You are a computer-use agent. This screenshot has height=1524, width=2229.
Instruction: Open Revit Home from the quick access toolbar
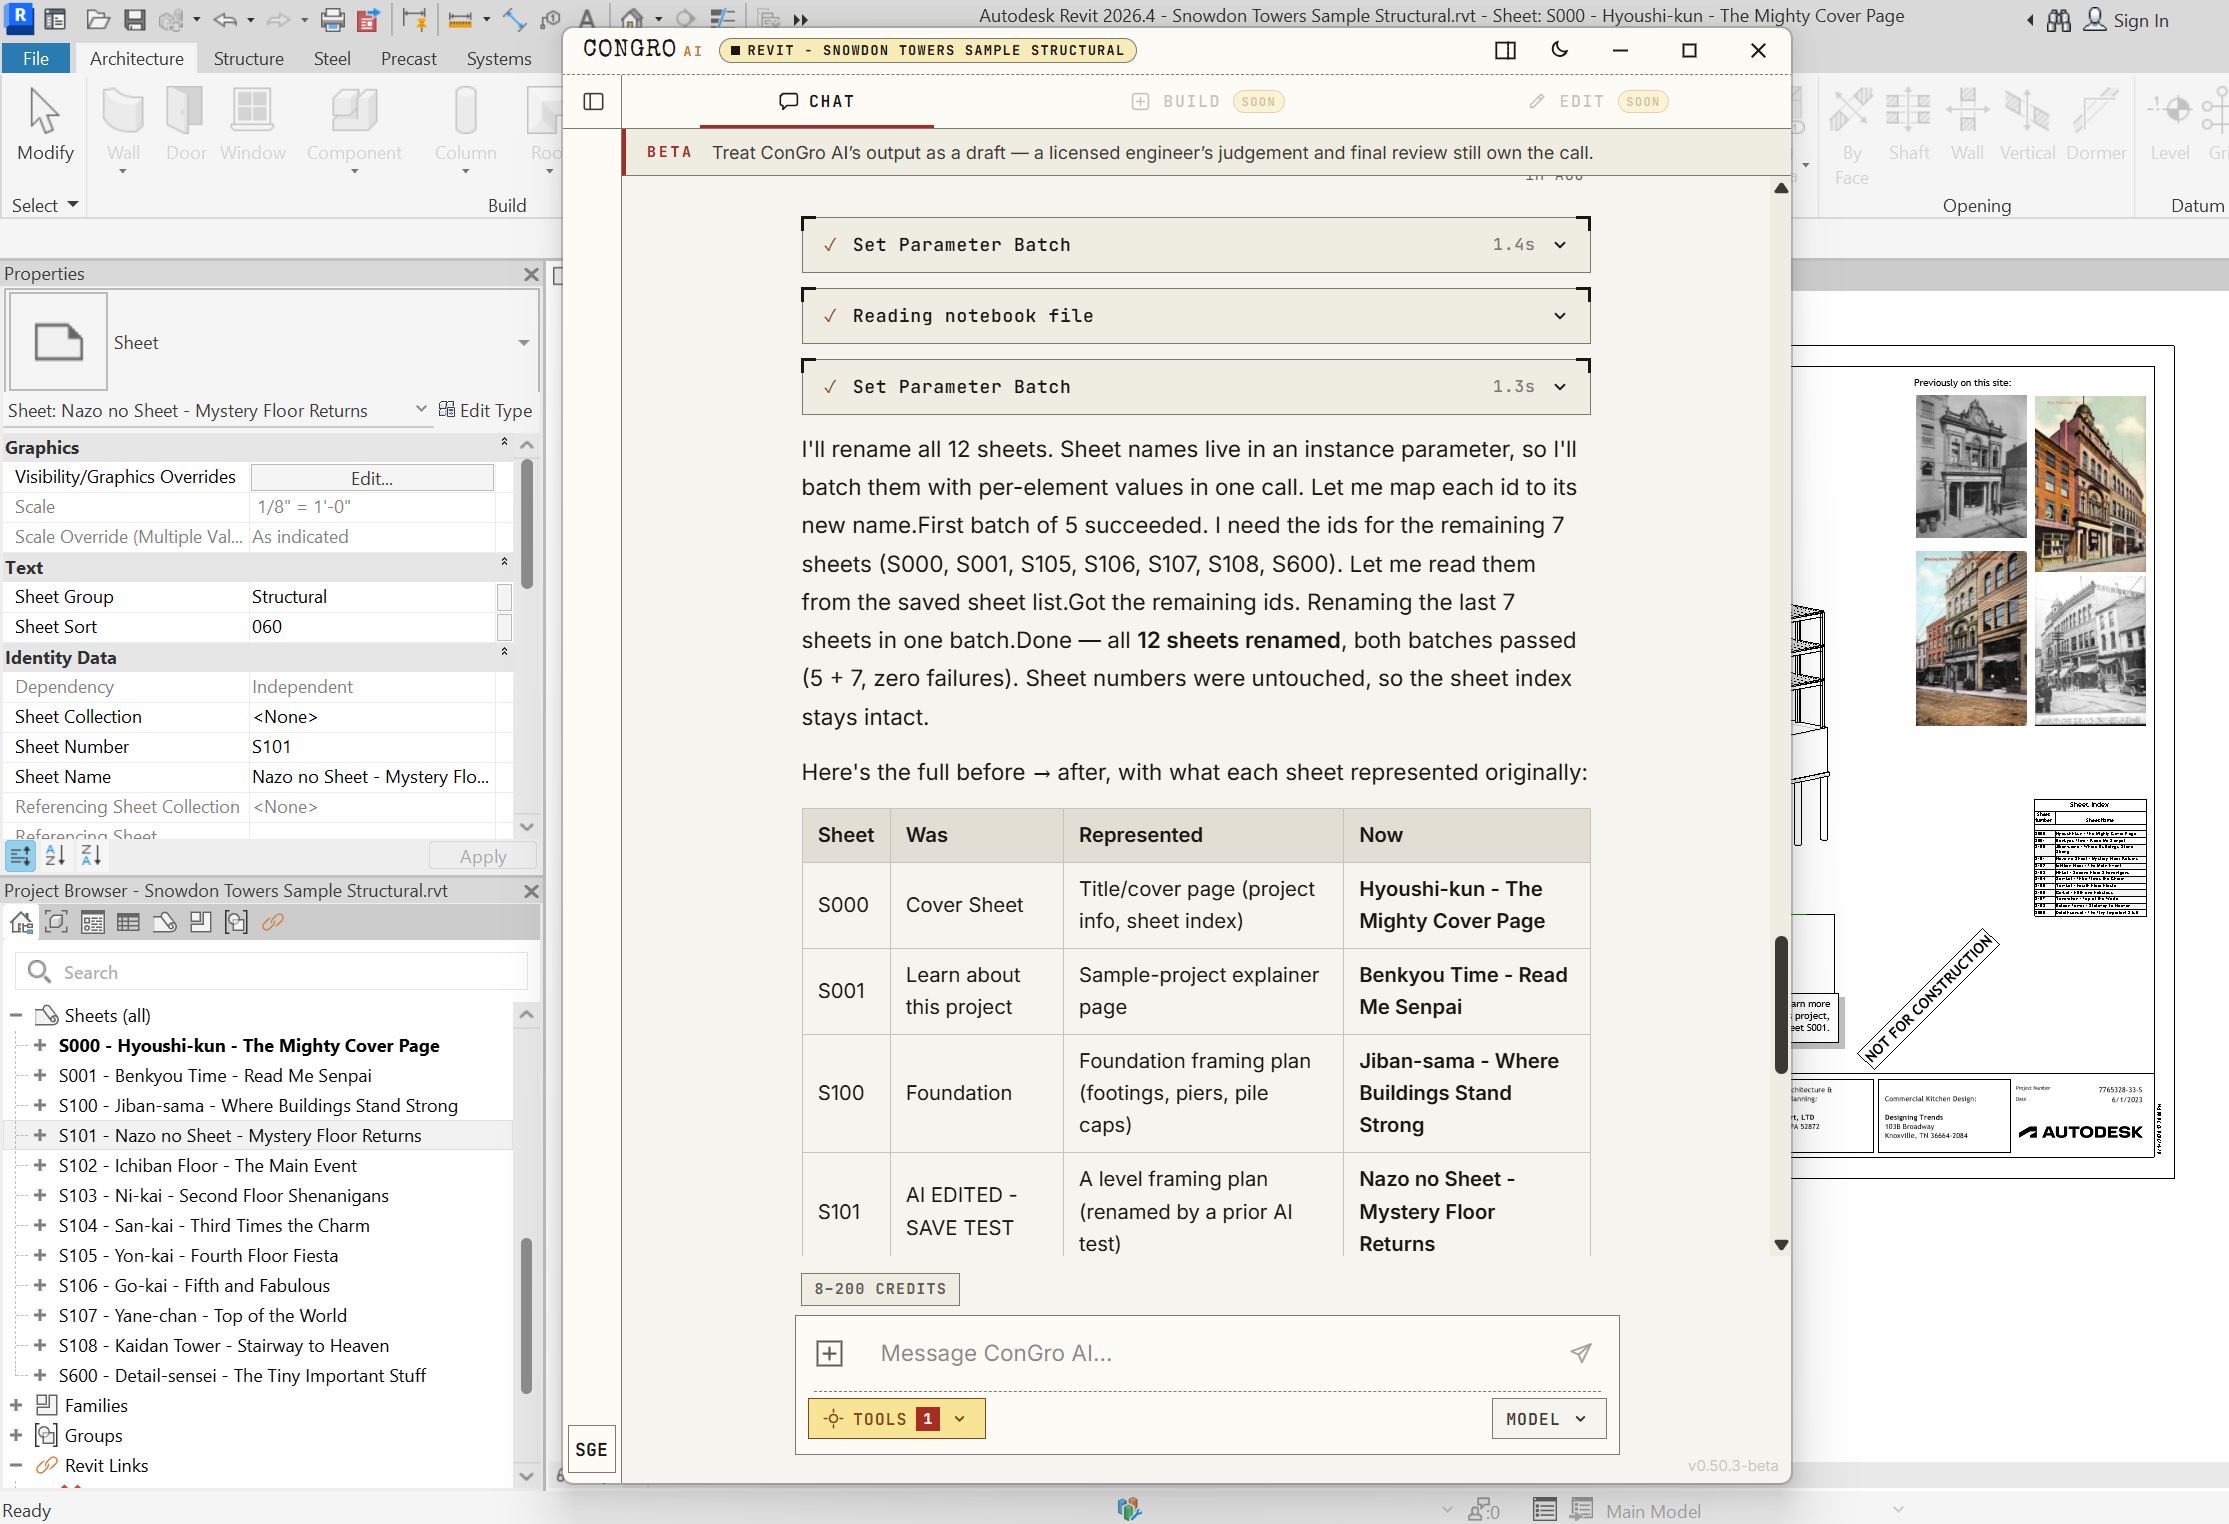click(x=55, y=19)
